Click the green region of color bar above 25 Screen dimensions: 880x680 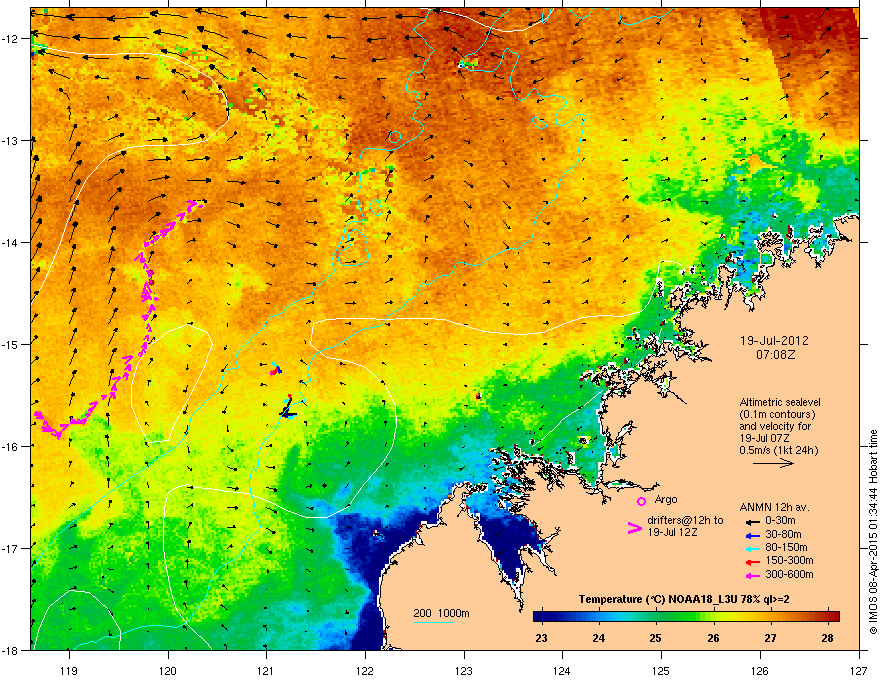pos(656,616)
